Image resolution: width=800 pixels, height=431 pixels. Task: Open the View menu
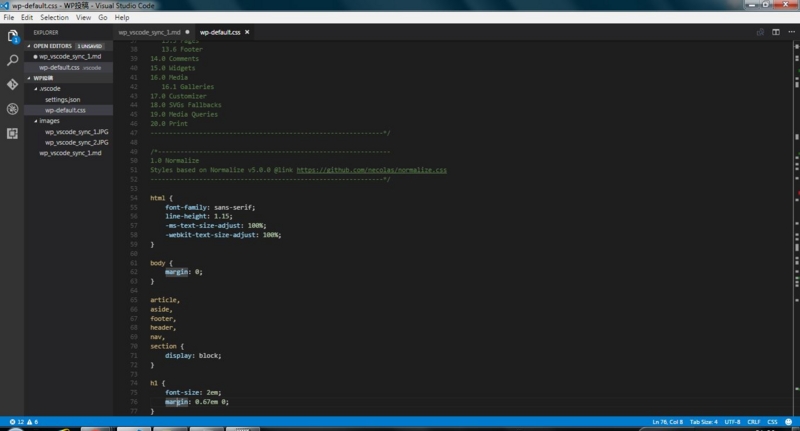coord(83,17)
